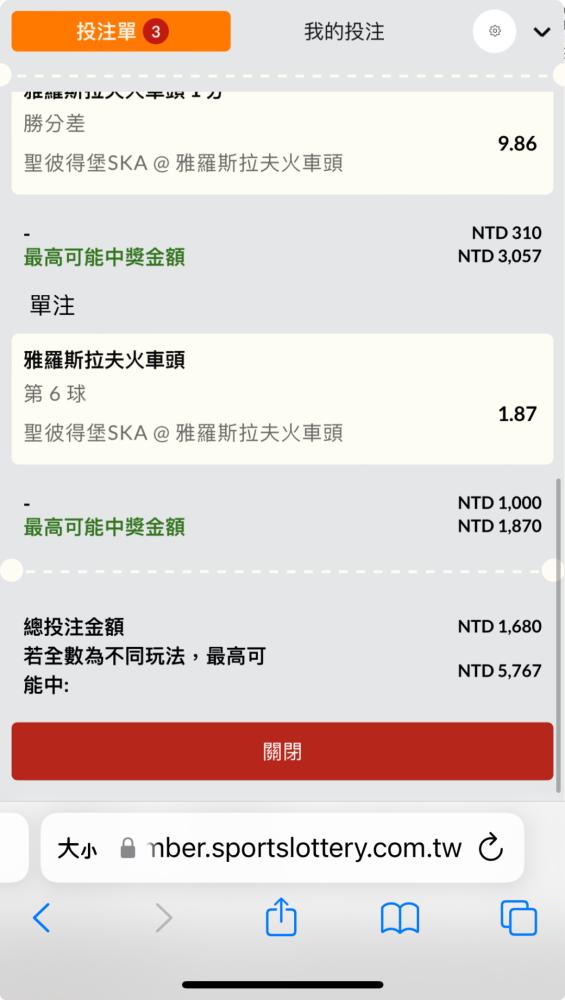565x1000 pixels.
Task: Collapse the bet slip with chevron arrow
Action: coord(541,31)
